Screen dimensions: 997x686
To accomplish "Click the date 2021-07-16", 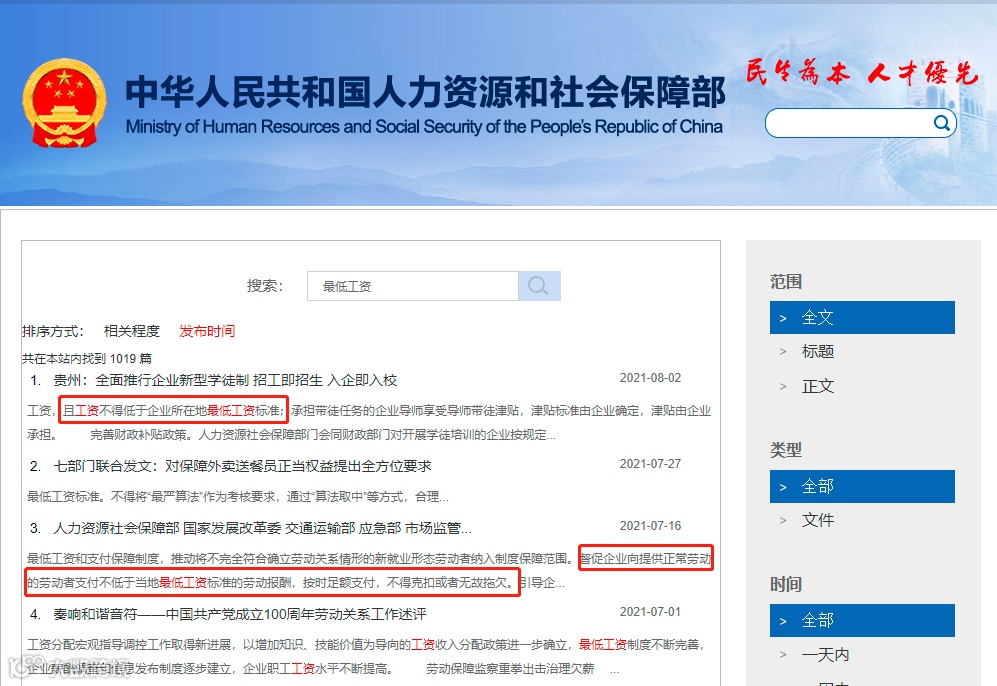I will tap(650, 526).
